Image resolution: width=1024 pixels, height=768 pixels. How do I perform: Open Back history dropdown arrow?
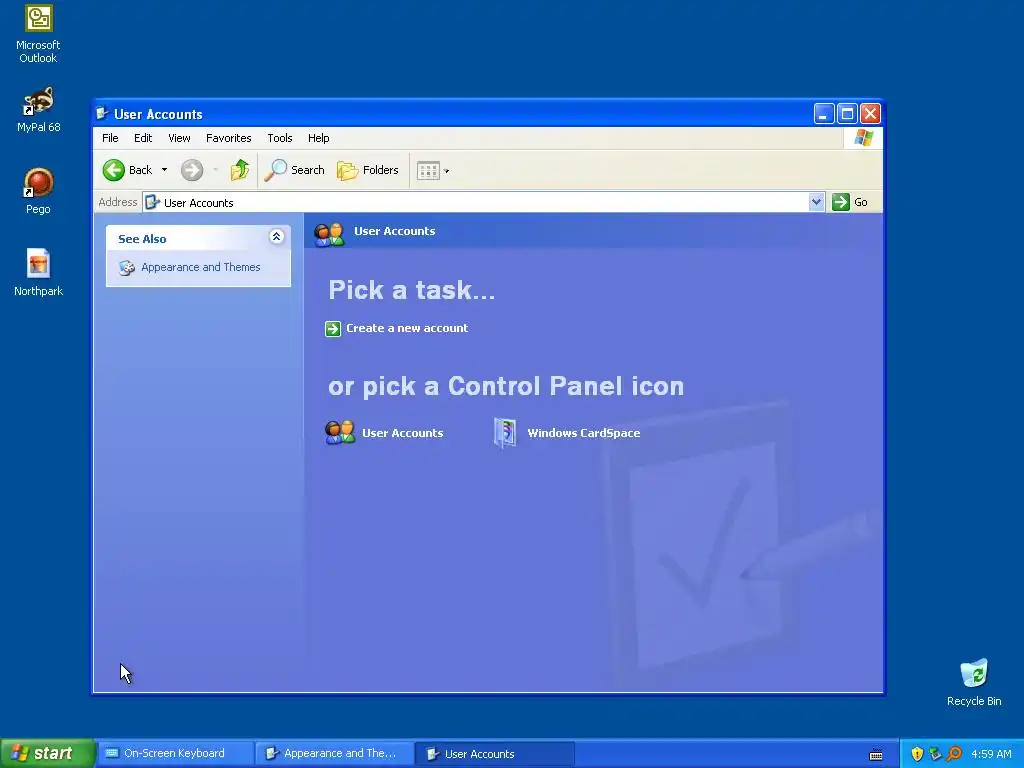pyautogui.click(x=165, y=170)
